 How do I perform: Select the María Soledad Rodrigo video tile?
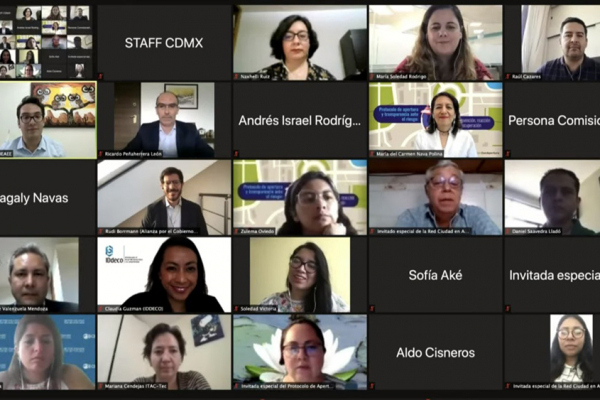pyautogui.click(x=435, y=42)
